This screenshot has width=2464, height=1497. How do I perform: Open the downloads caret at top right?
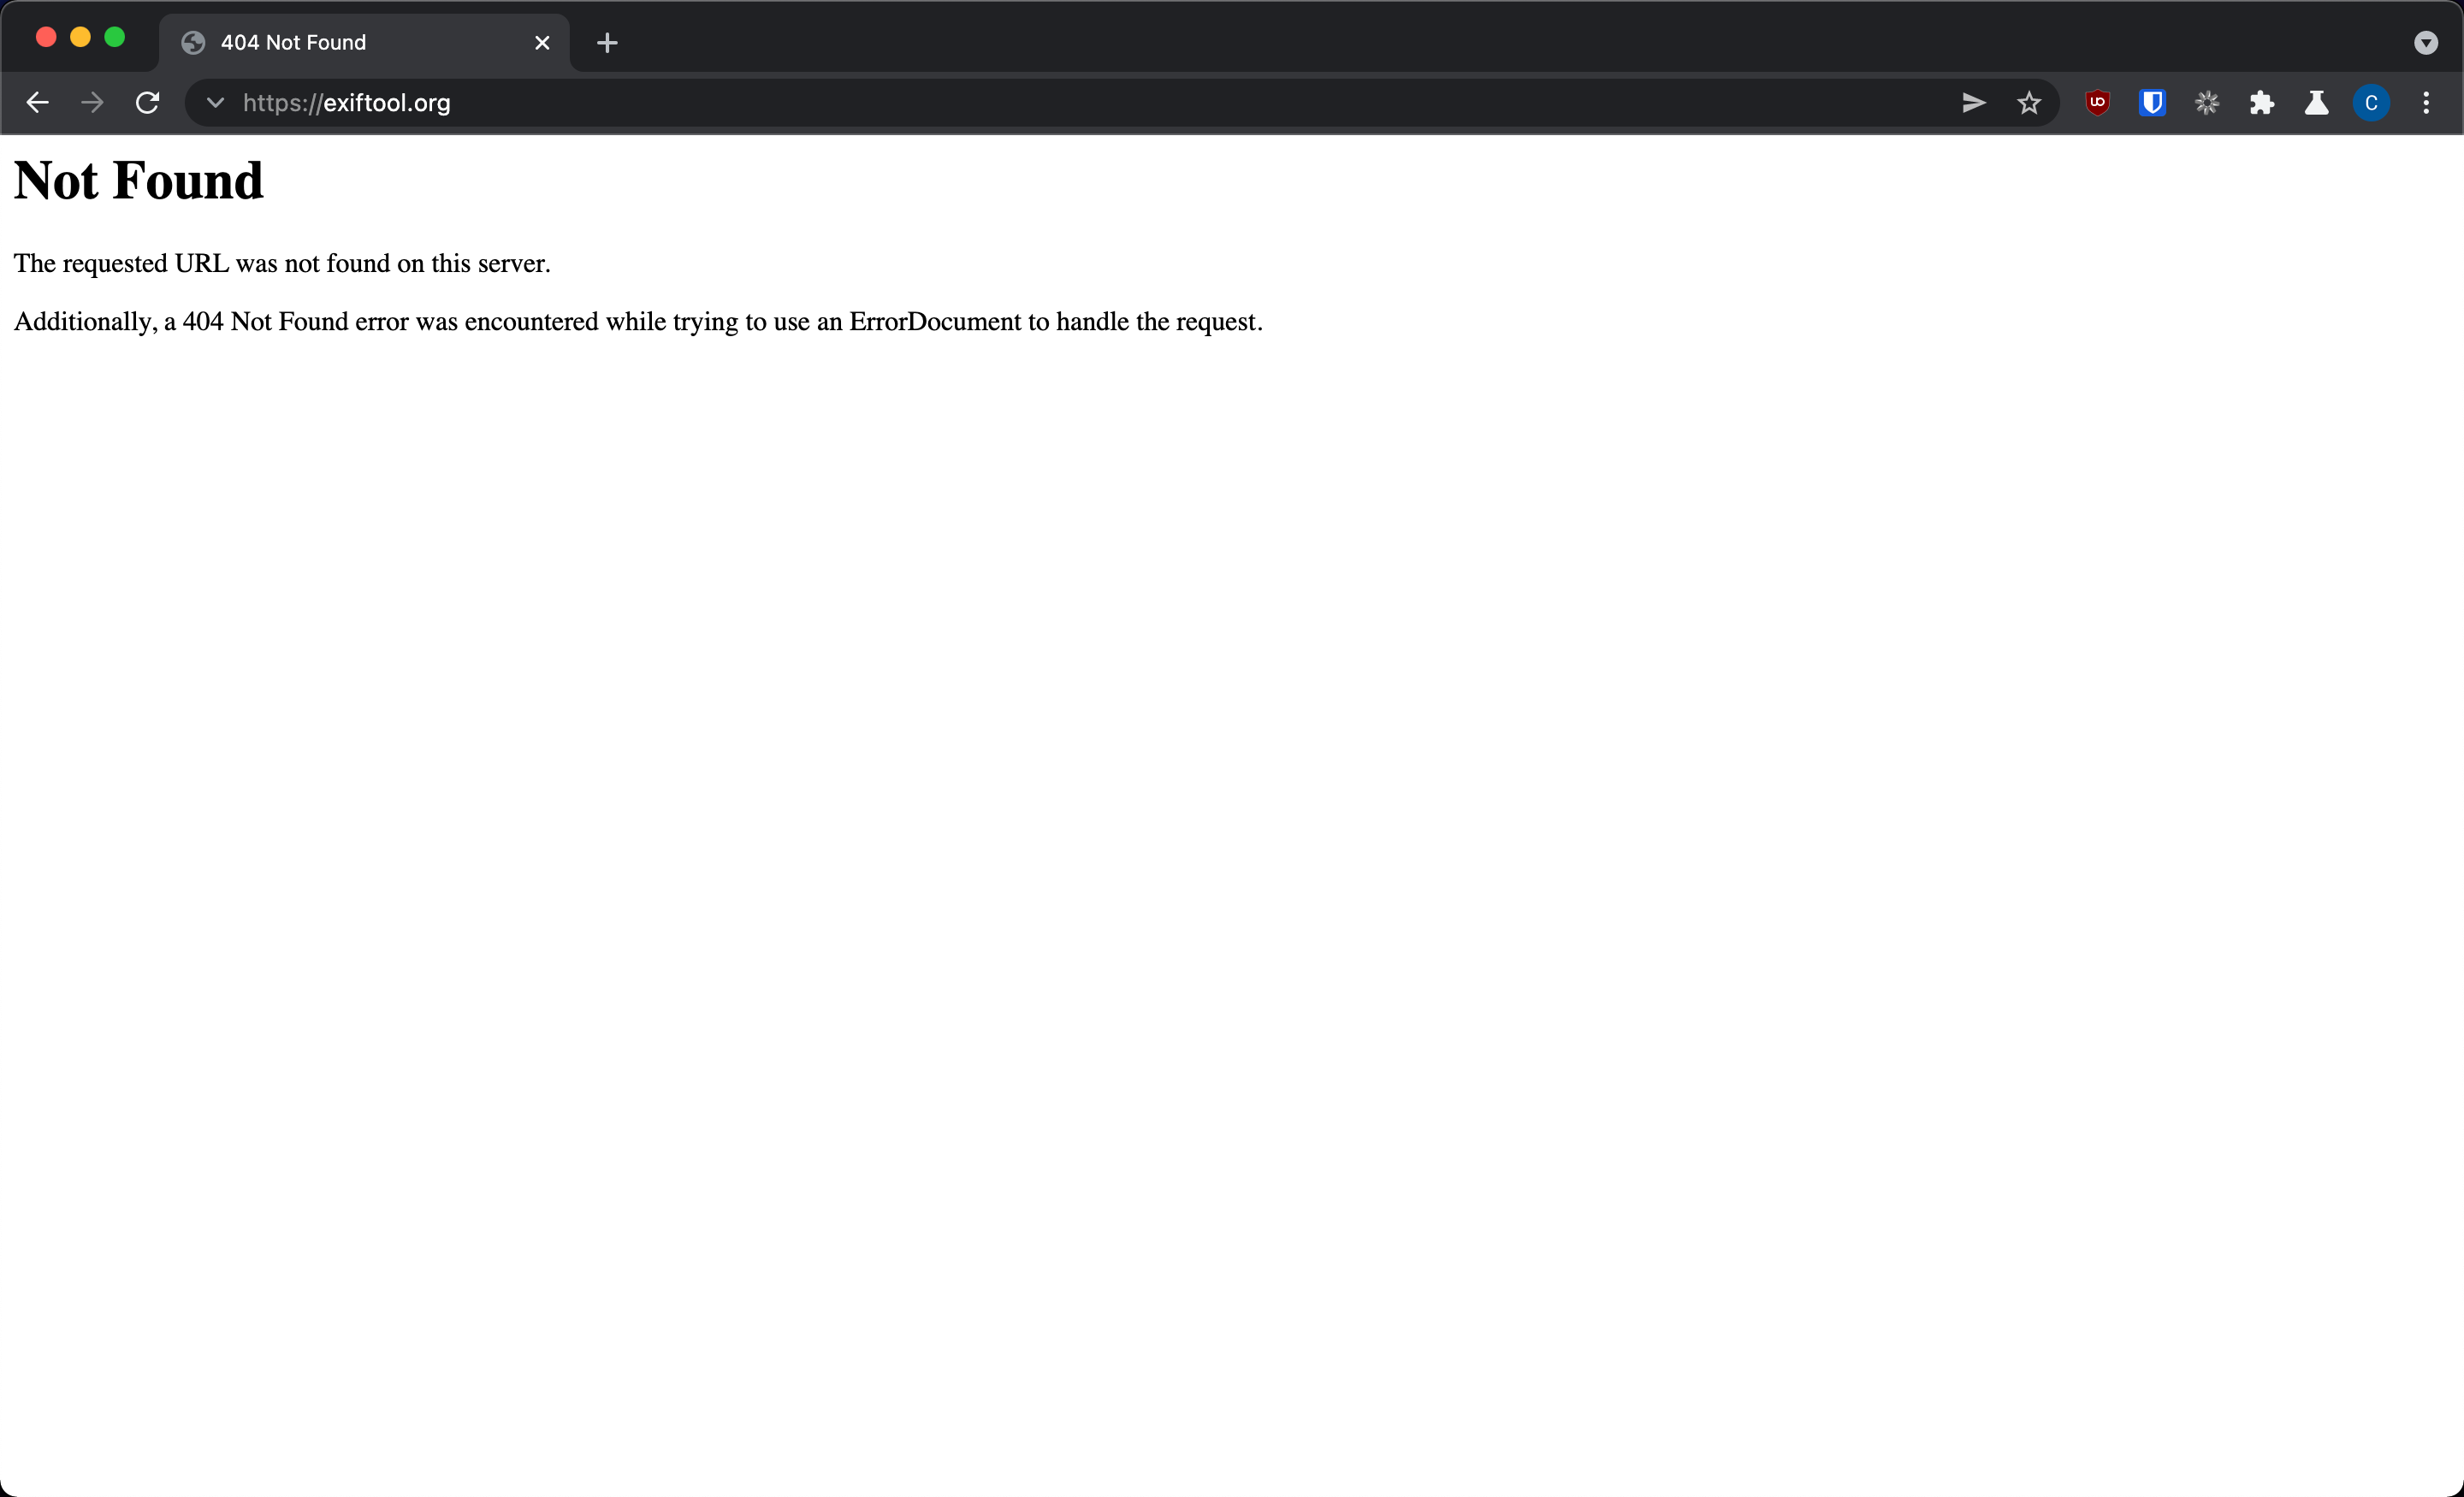[x=2426, y=42]
